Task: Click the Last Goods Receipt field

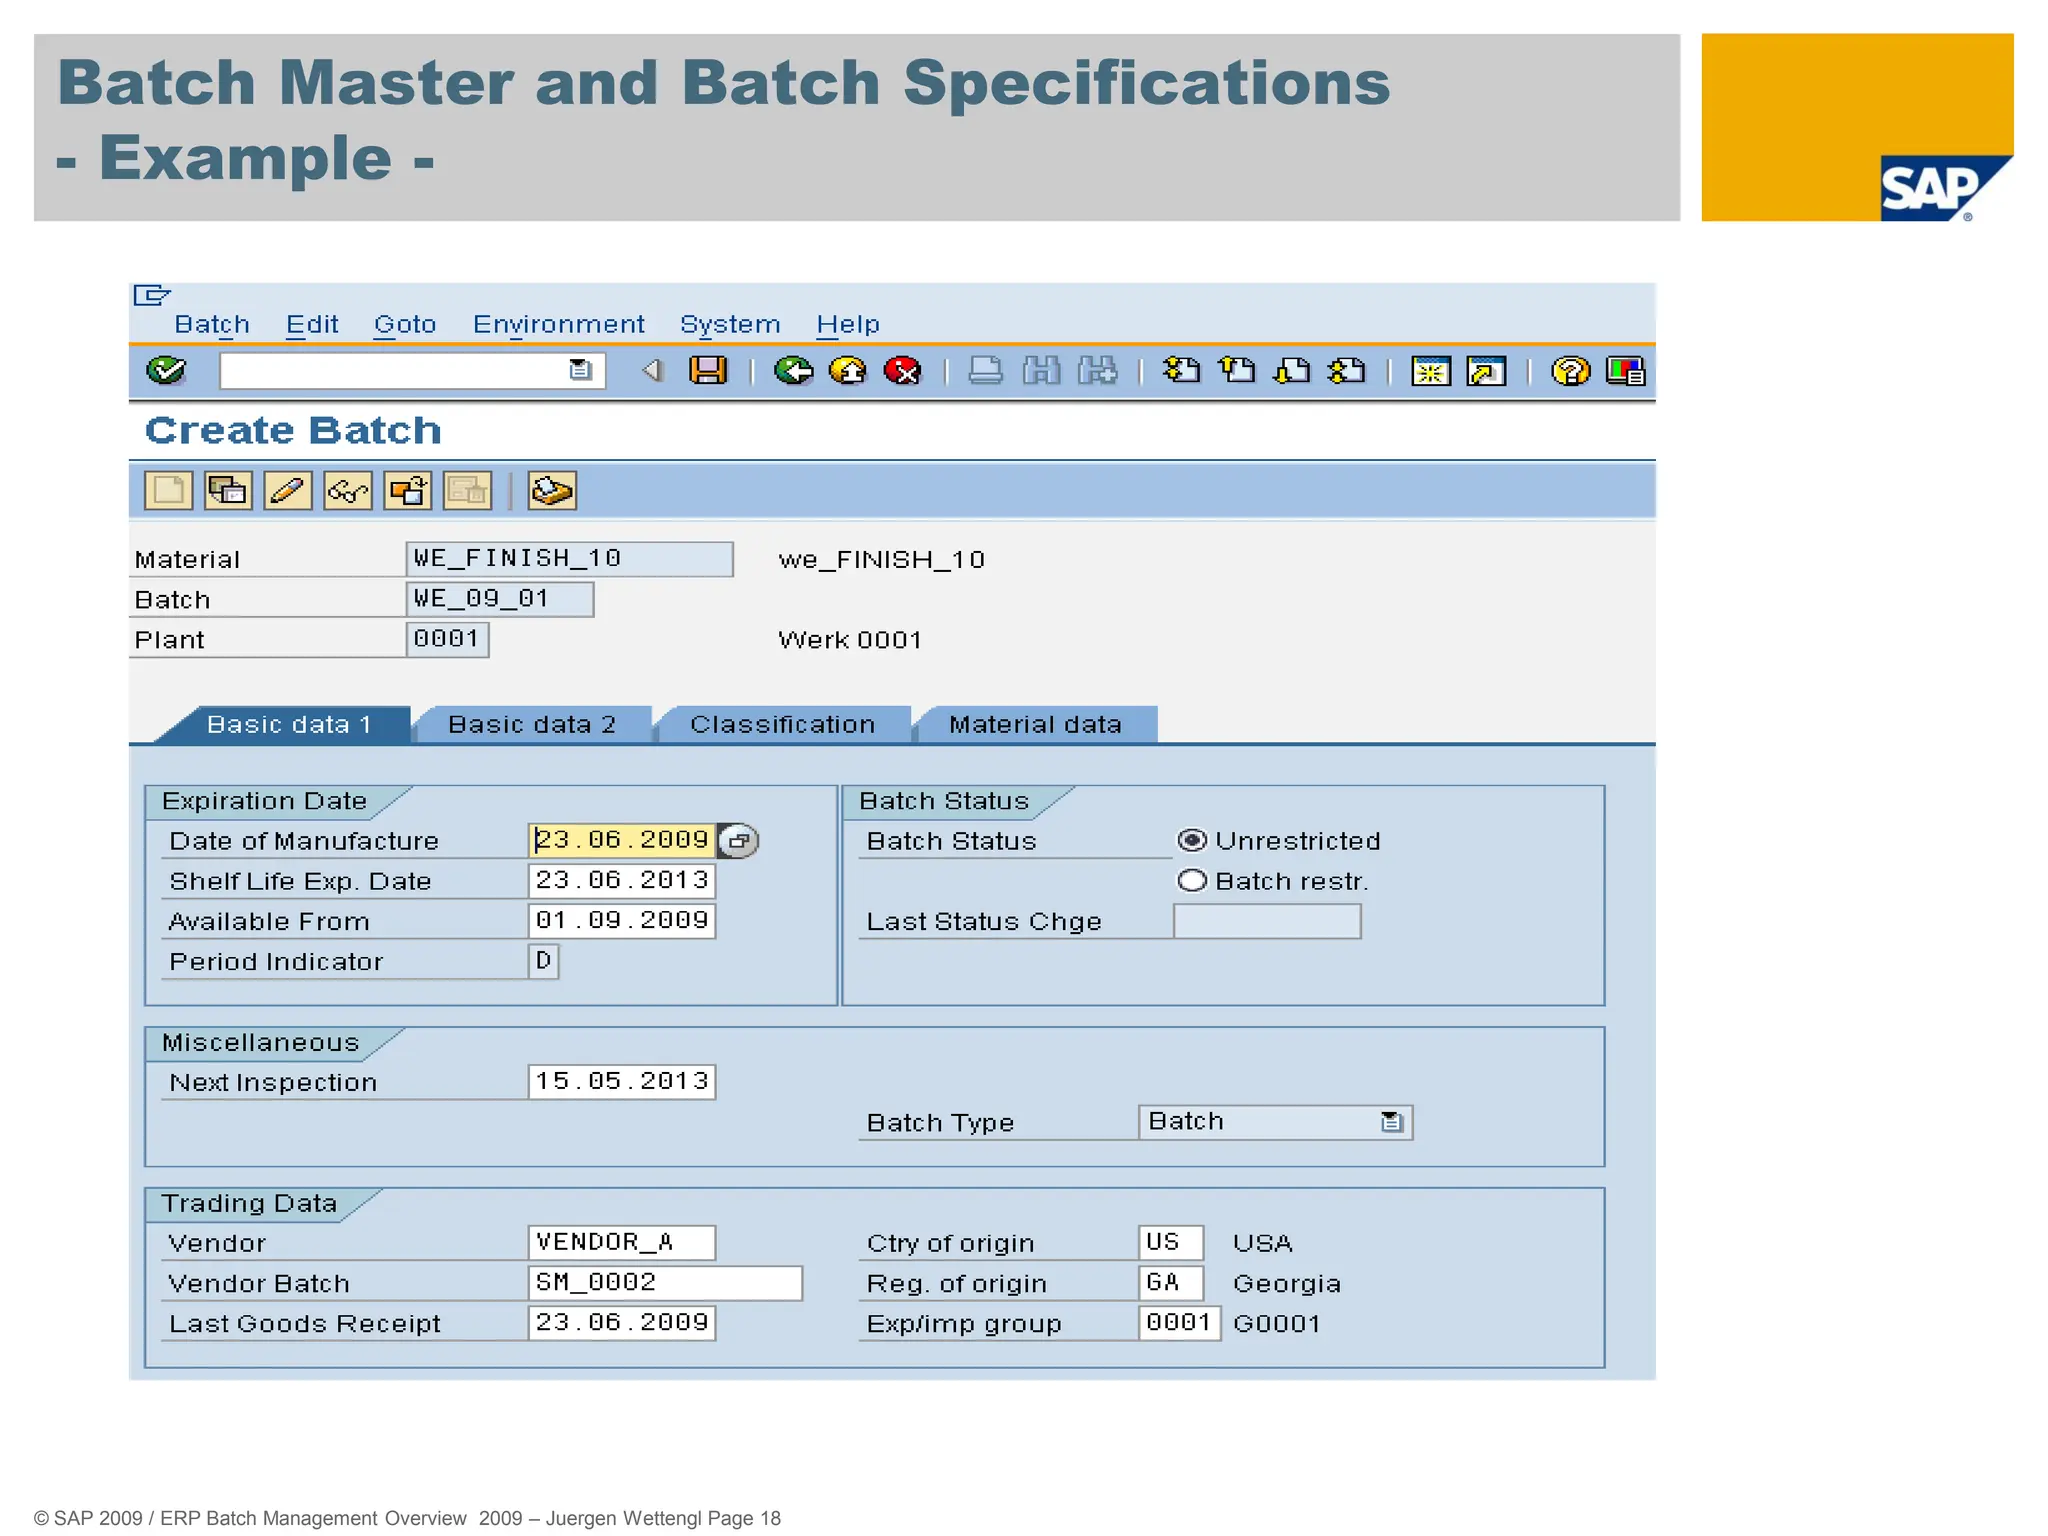Action: 621,1323
